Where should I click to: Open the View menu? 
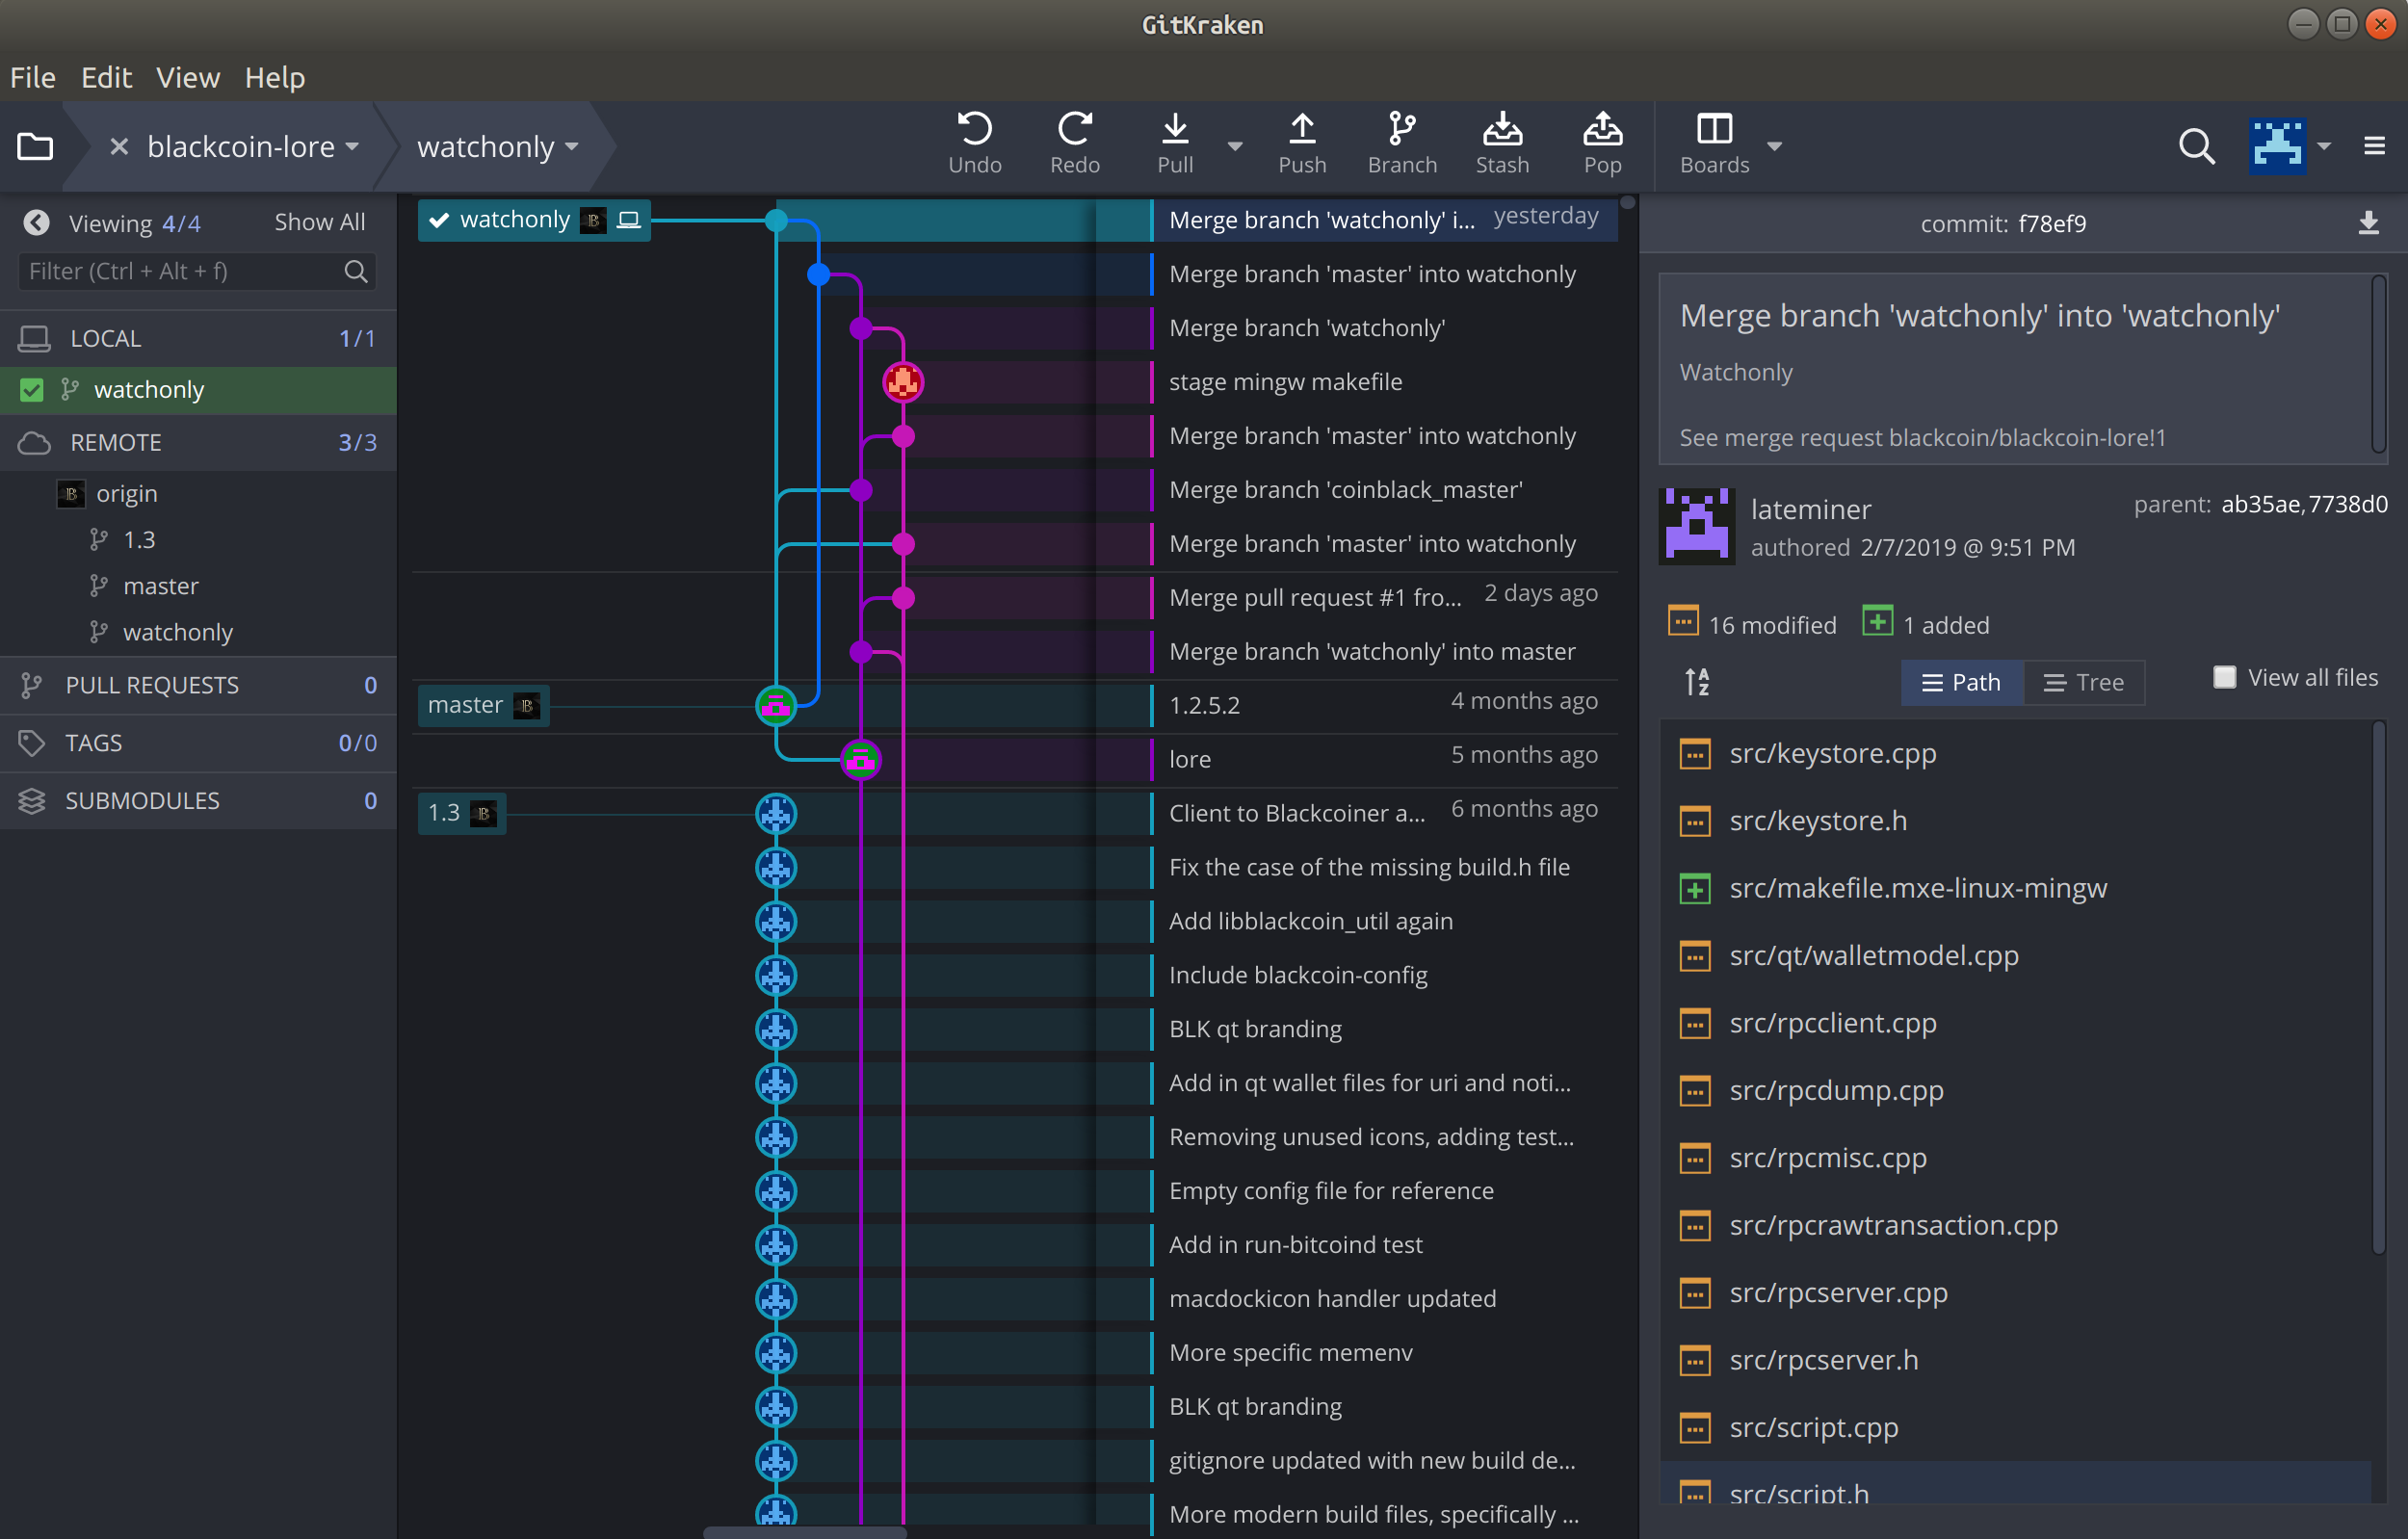[x=187, y=77]
